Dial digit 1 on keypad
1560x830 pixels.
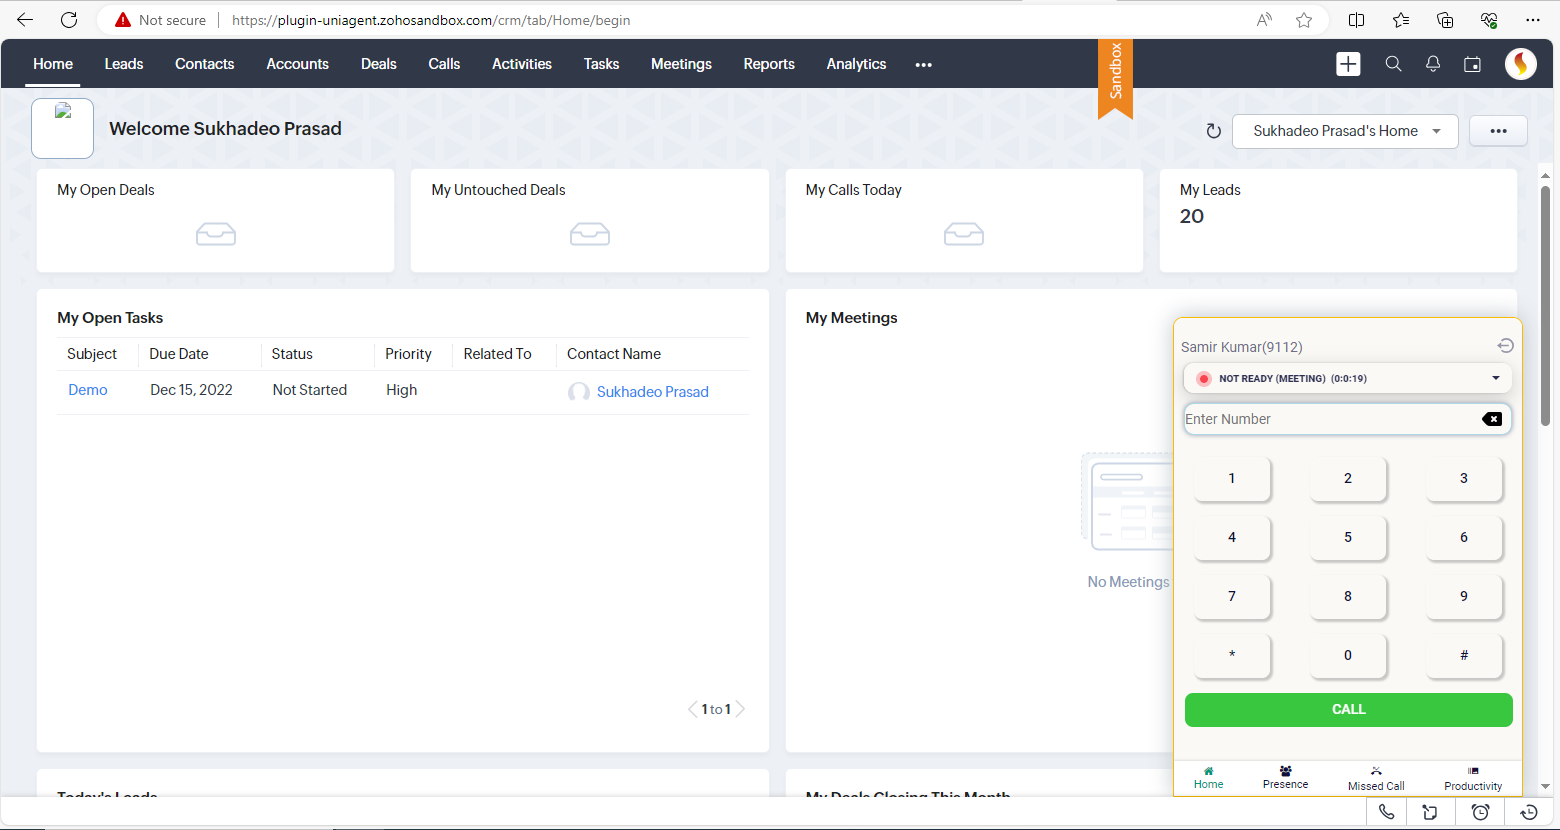click(1232, 478)
